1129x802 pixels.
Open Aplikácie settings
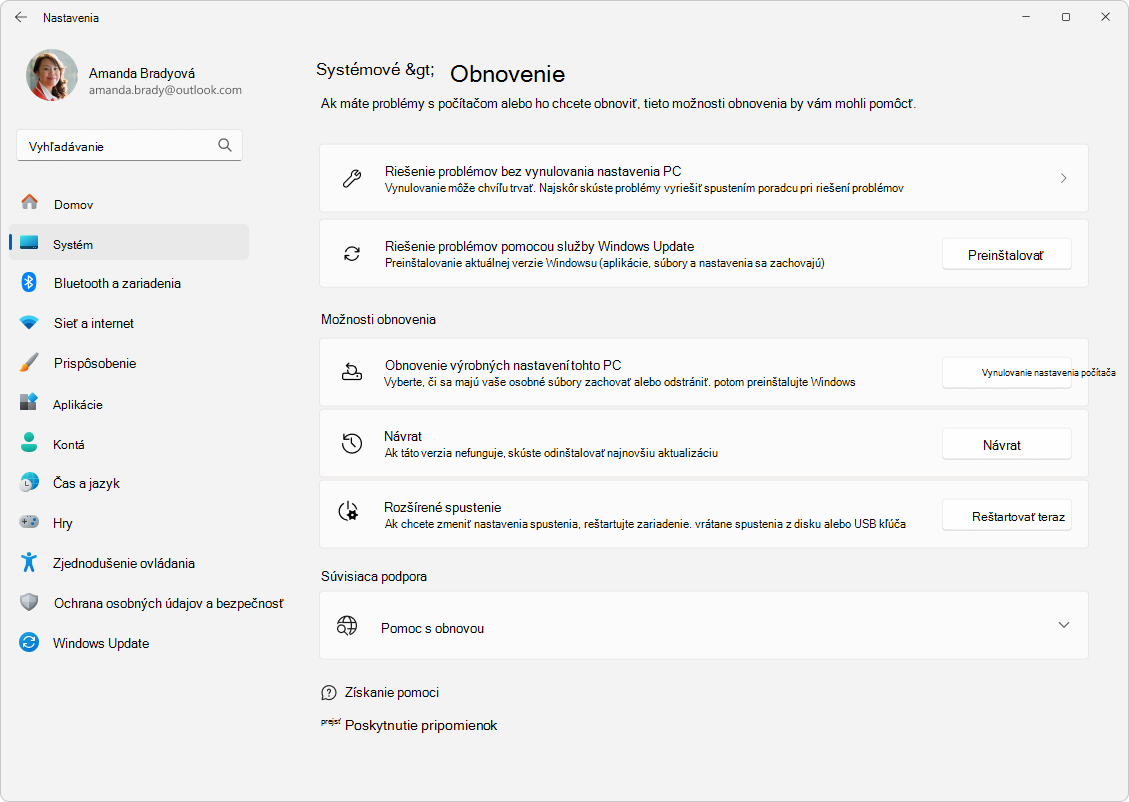pyautogui.click(x=78, y=405)
